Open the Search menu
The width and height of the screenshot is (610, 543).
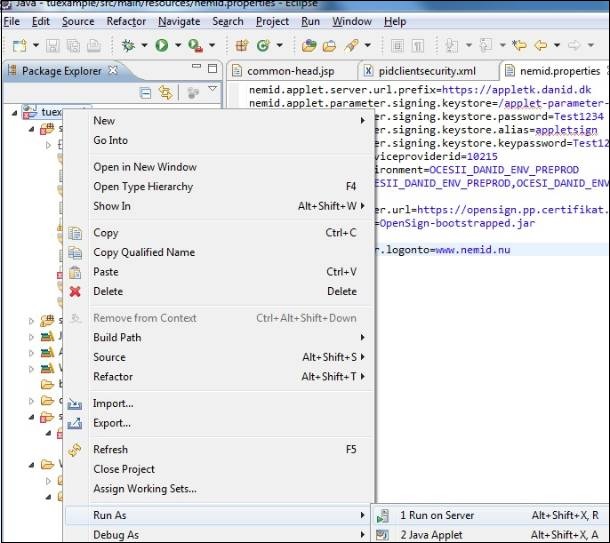[x=228, y=21]
